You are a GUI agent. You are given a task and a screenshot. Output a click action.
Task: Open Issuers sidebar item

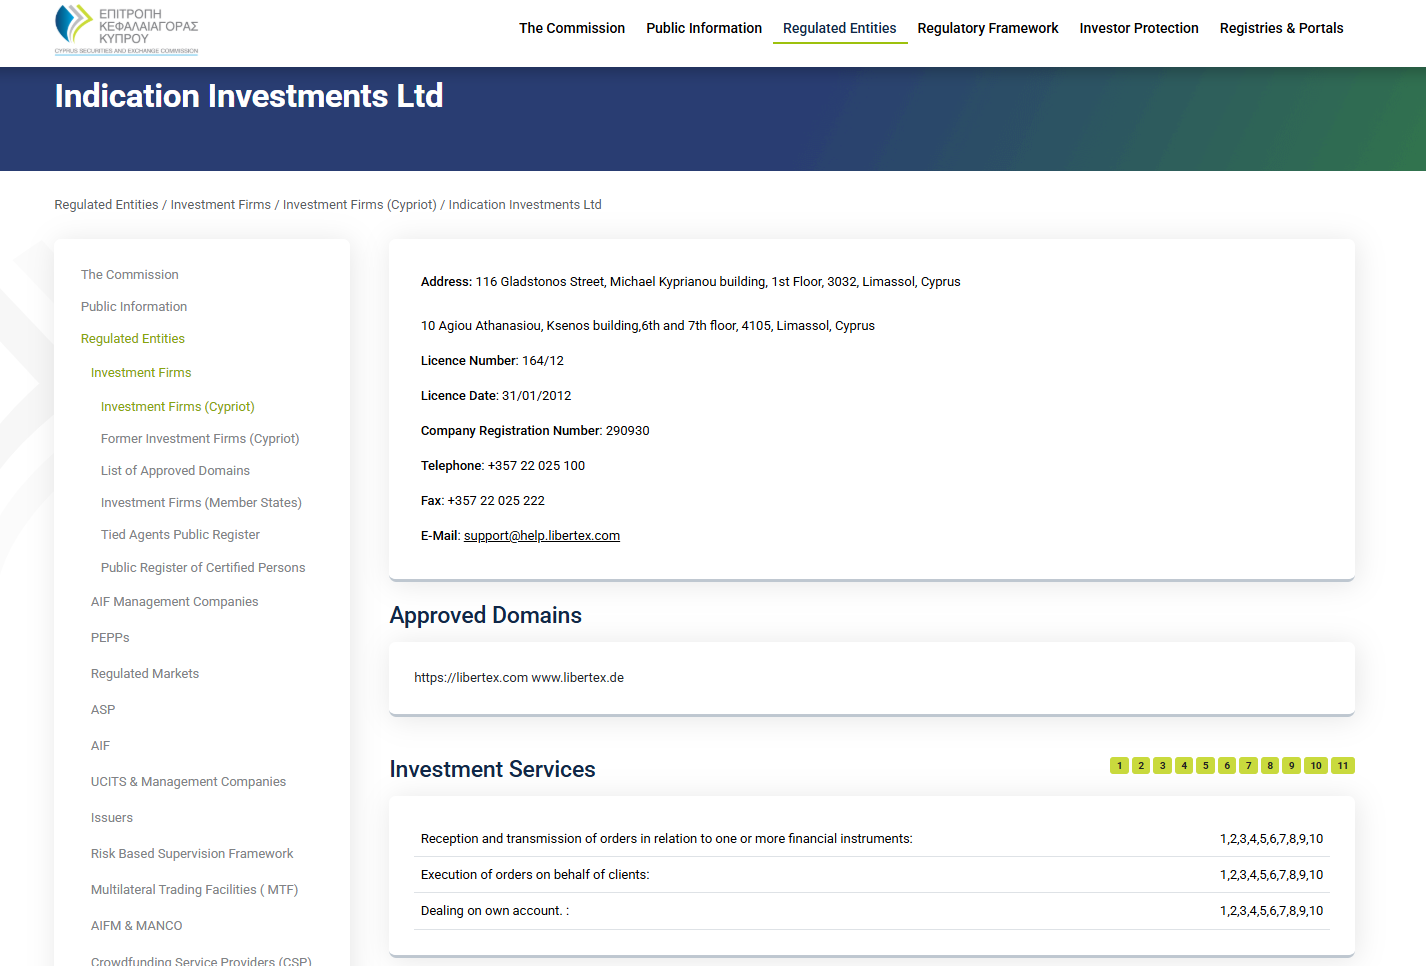tap(112, 818)
